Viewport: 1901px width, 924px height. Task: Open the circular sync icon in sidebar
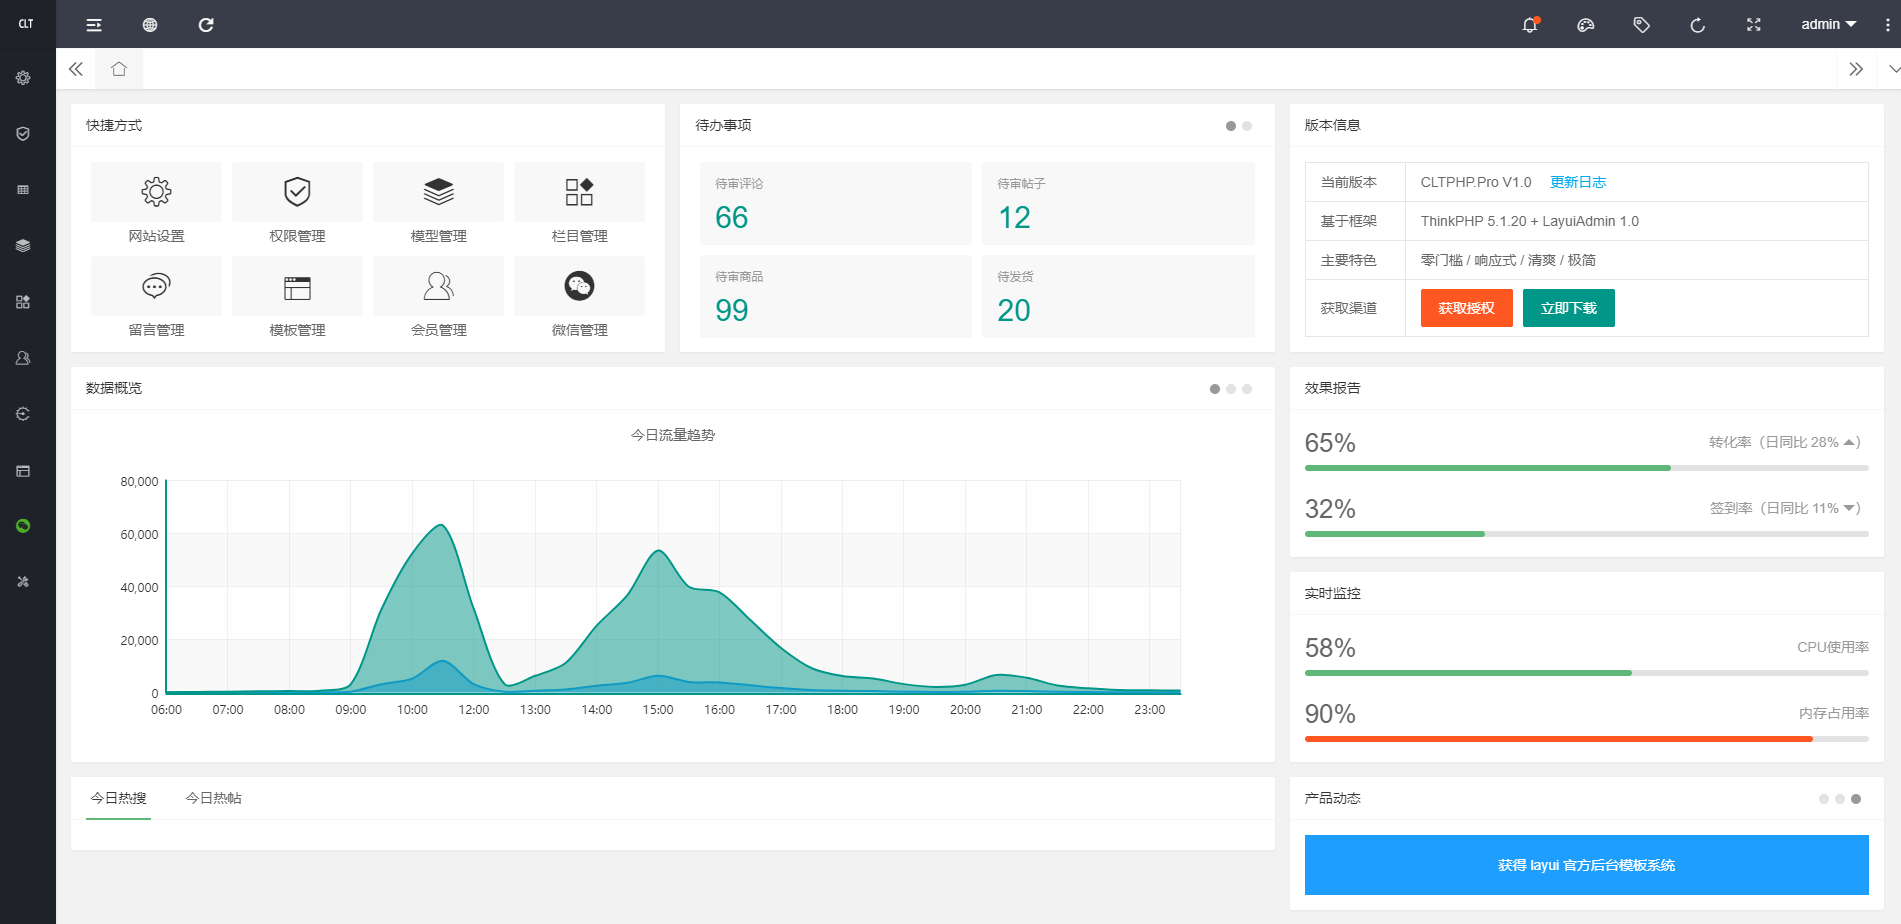pos(23,414)
